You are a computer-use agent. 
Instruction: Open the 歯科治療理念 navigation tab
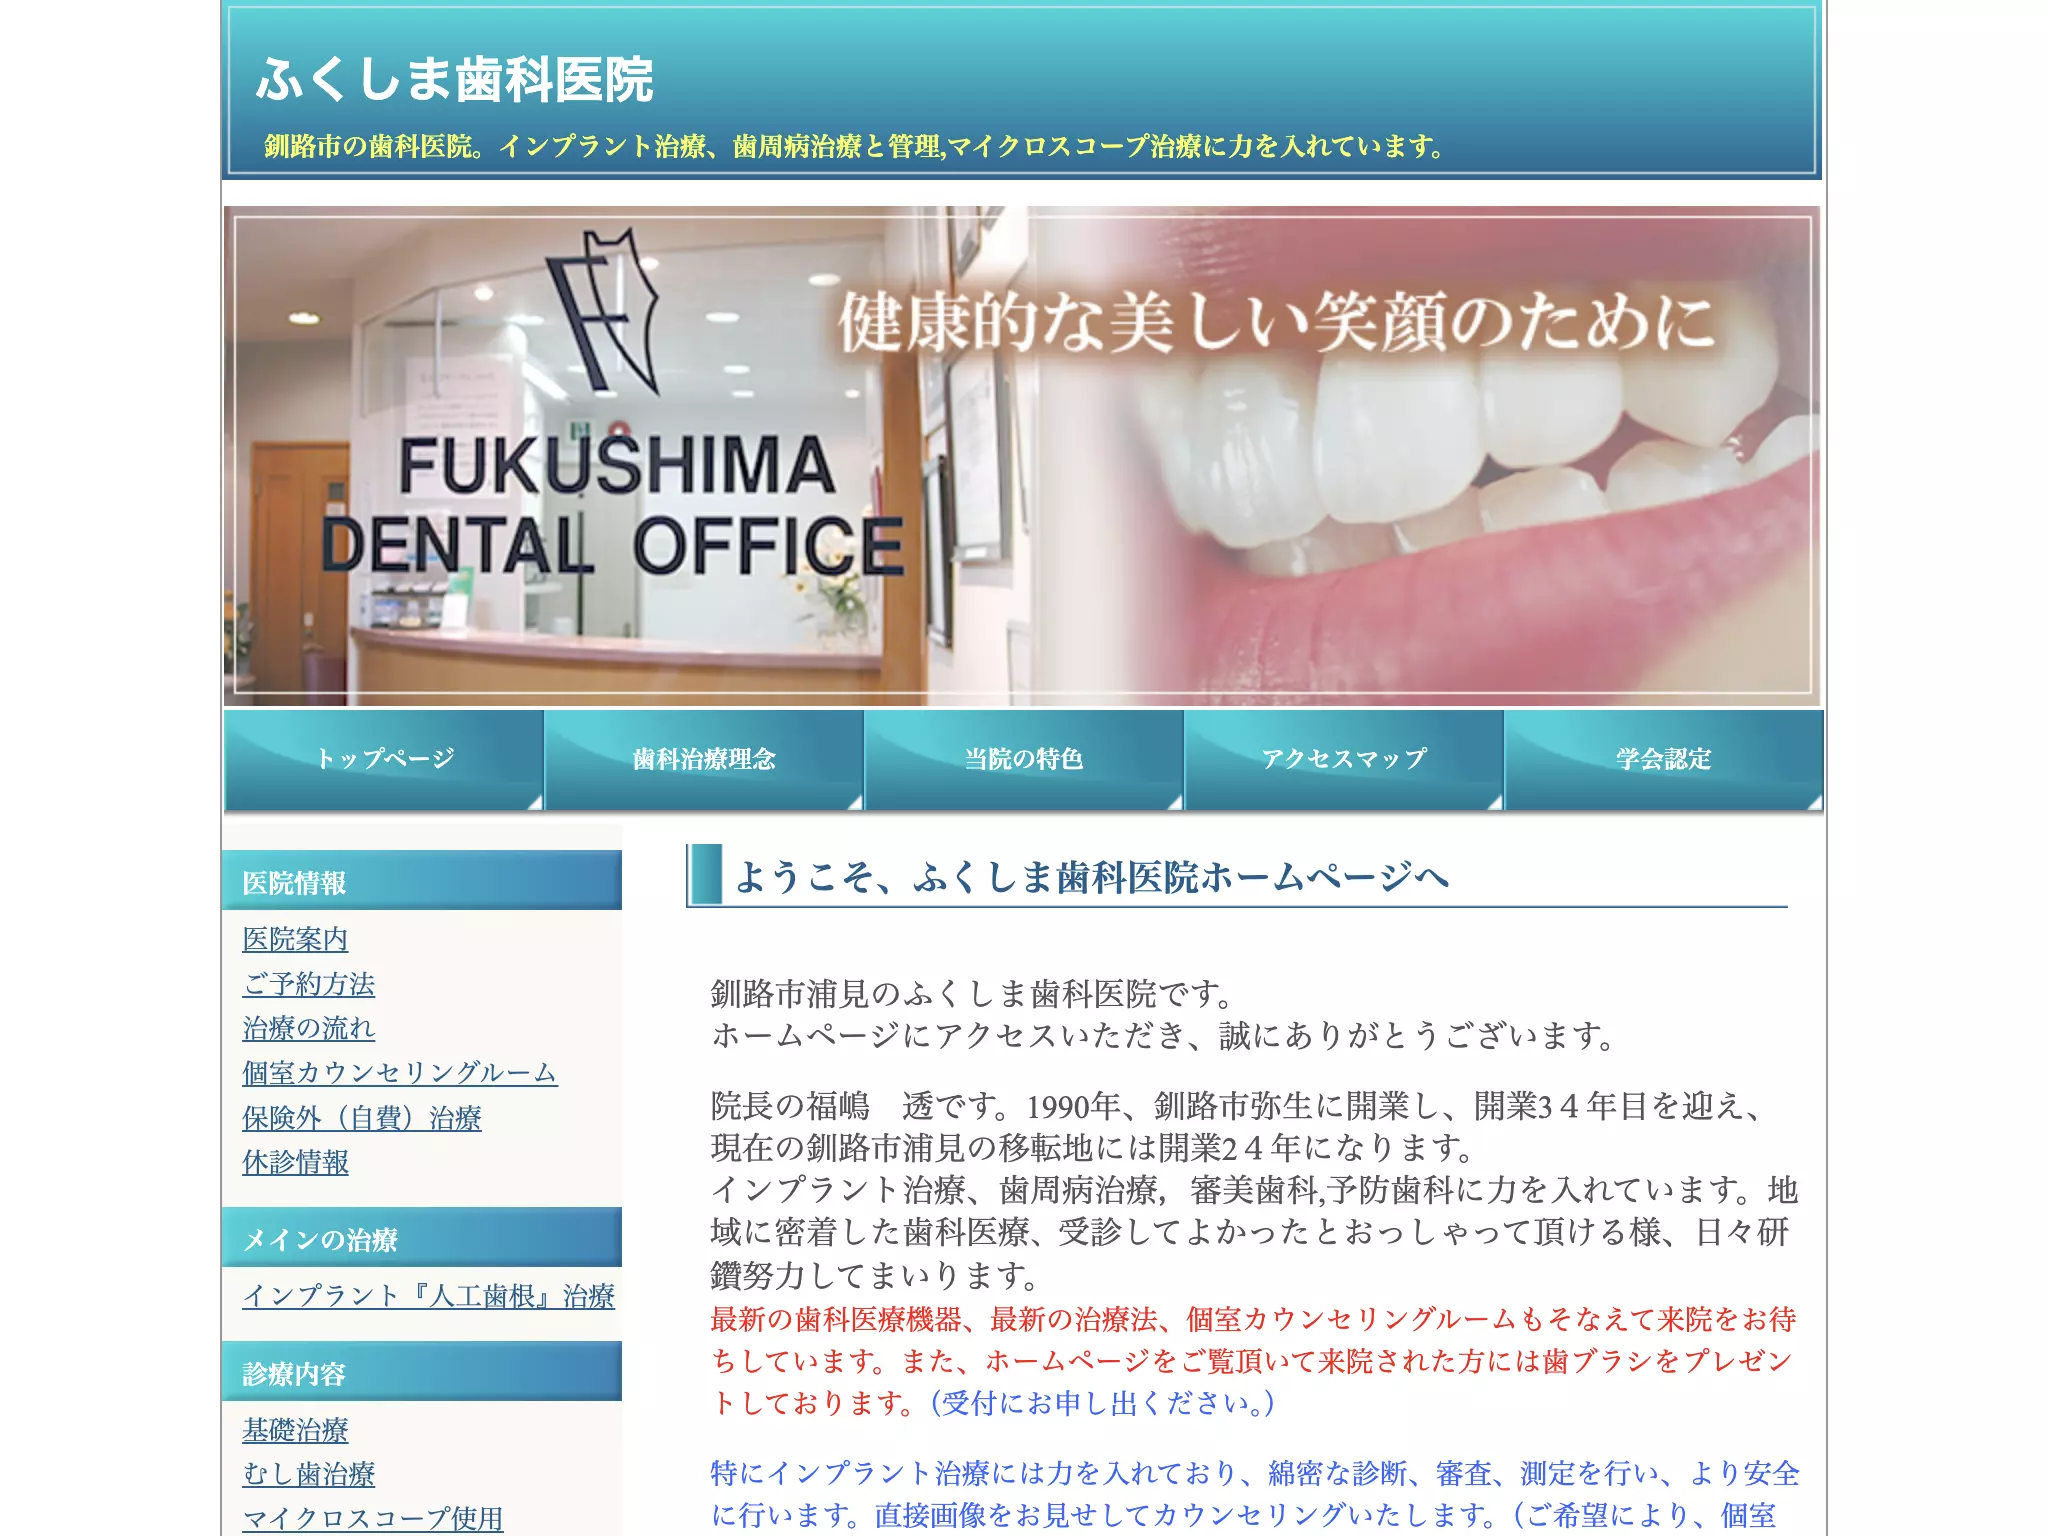pyautogui.click(x=704, y=759)
